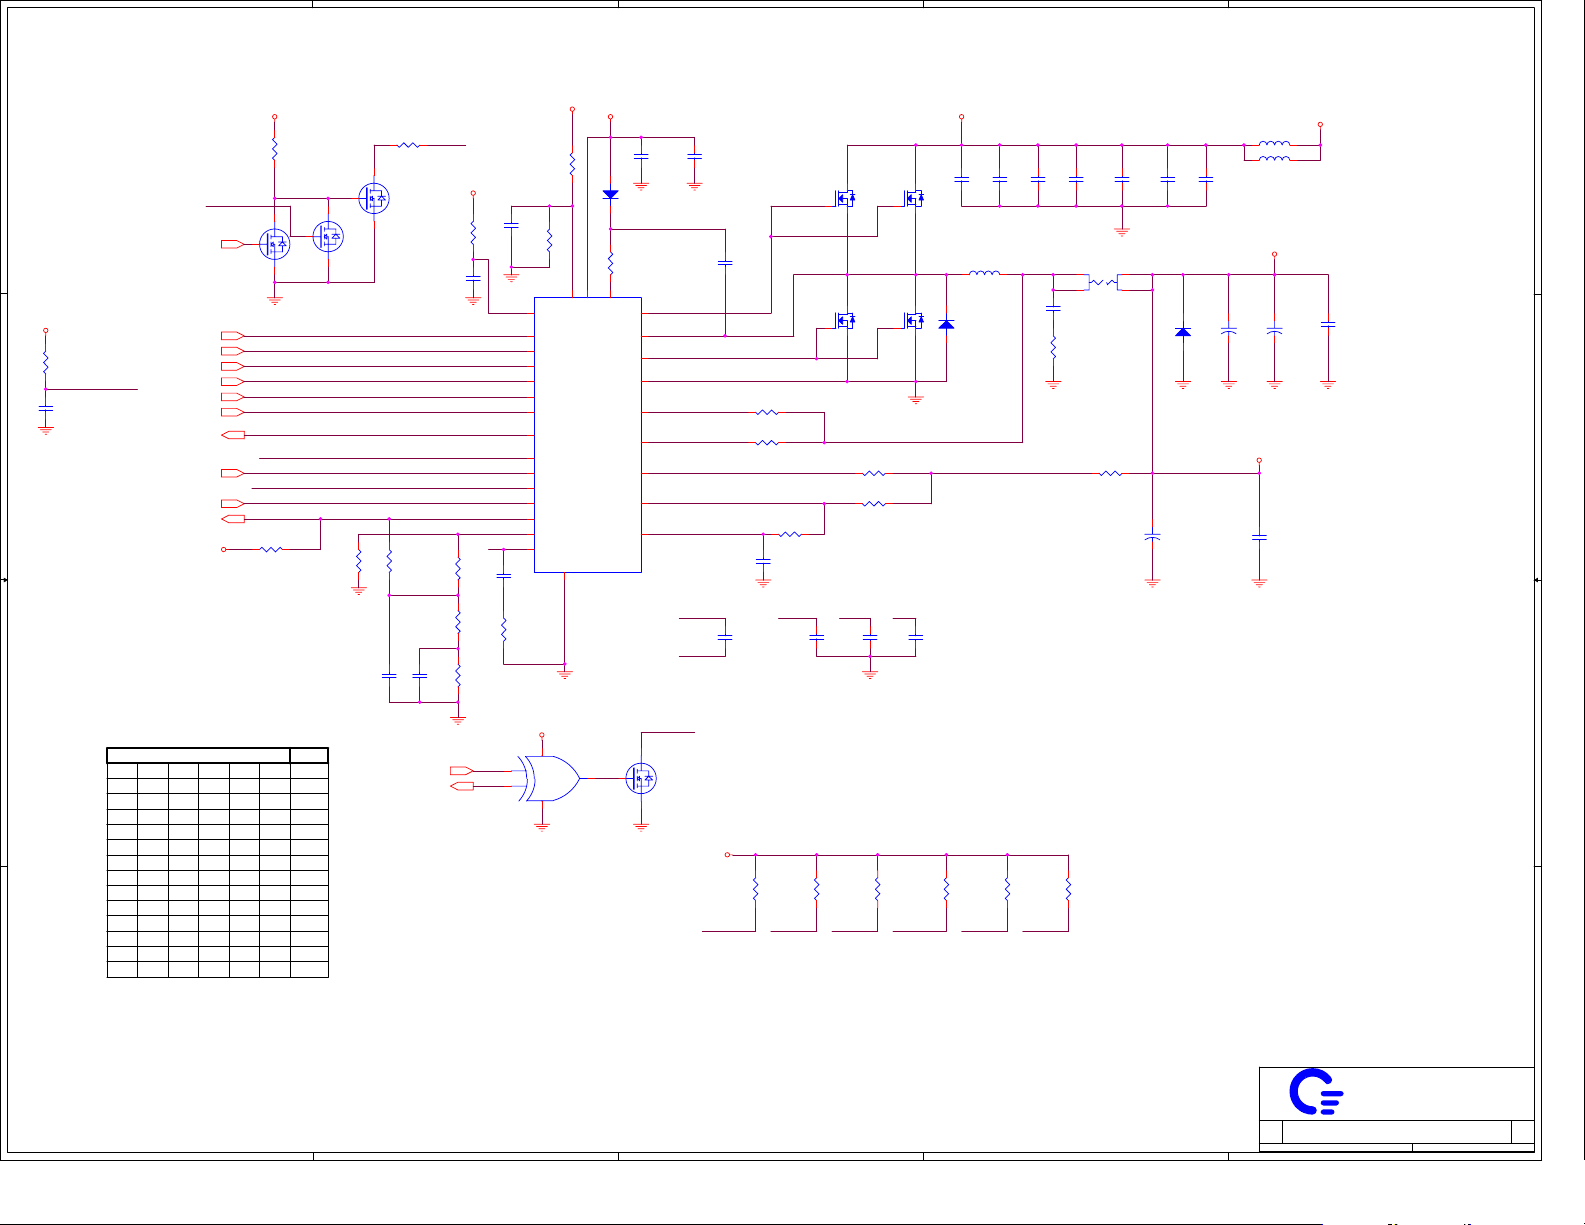This screenshot has width=1585, height=1225.
Task: Click the blue diode directly above the central IC
Action: click(x=610, y=195)
